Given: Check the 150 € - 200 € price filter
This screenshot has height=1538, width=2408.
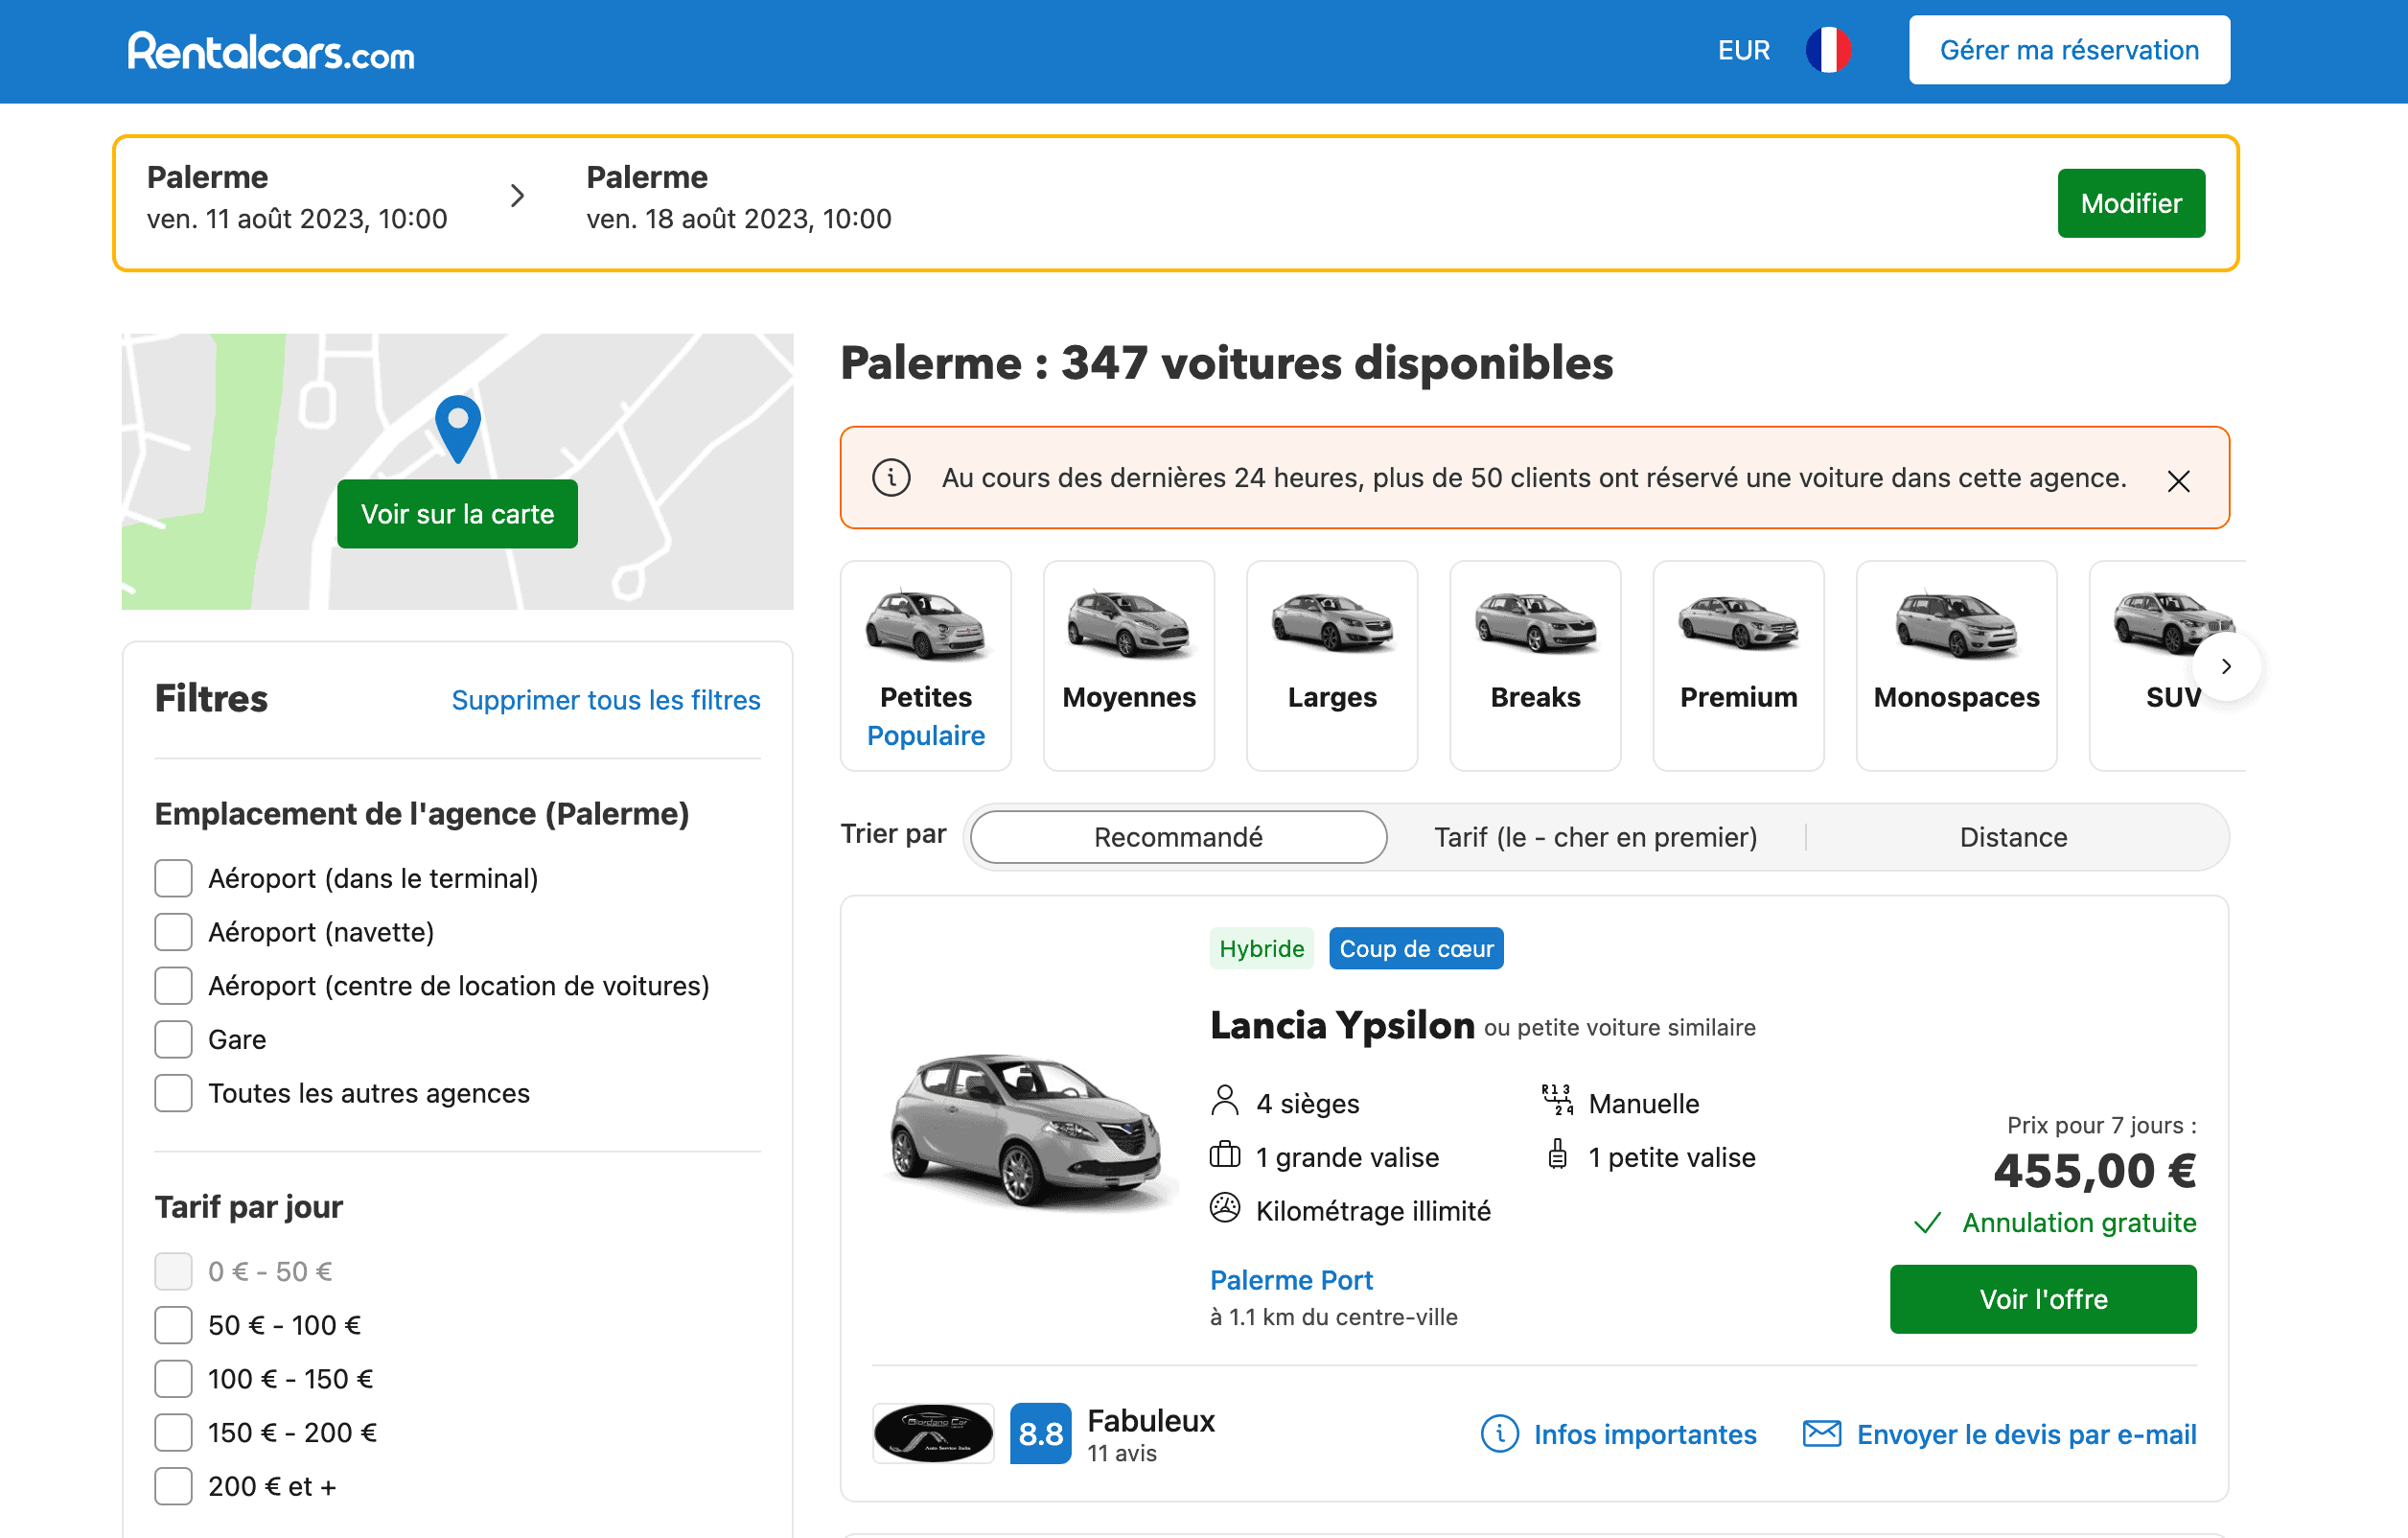Looking at the screenshot, I should [173, 1433].
